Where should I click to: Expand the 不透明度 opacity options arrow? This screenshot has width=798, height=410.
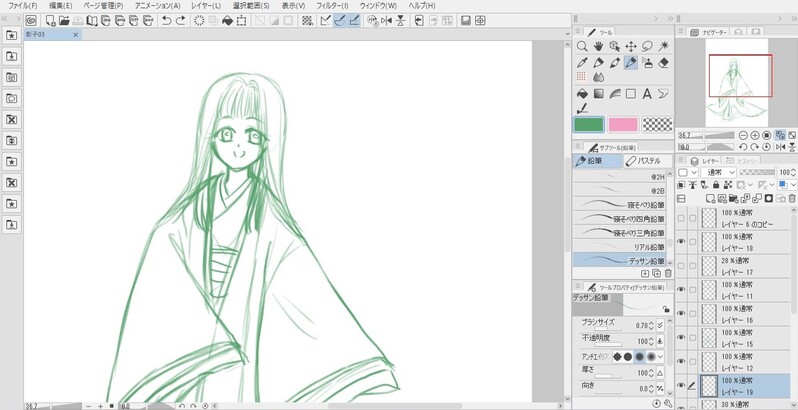[x=659, y=341]
